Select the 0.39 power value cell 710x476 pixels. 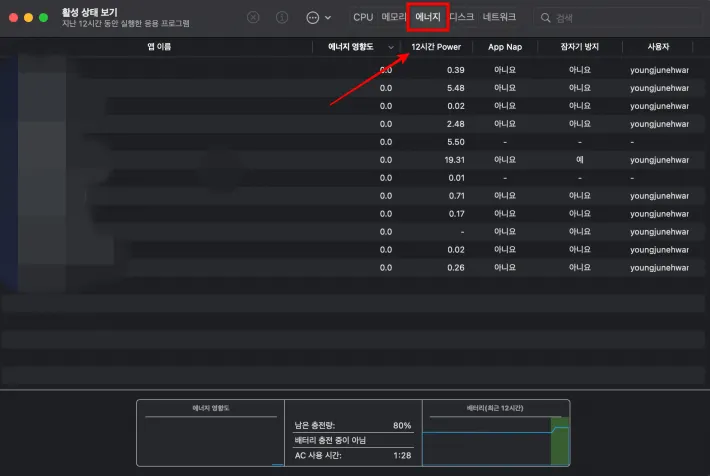(456, 70)
